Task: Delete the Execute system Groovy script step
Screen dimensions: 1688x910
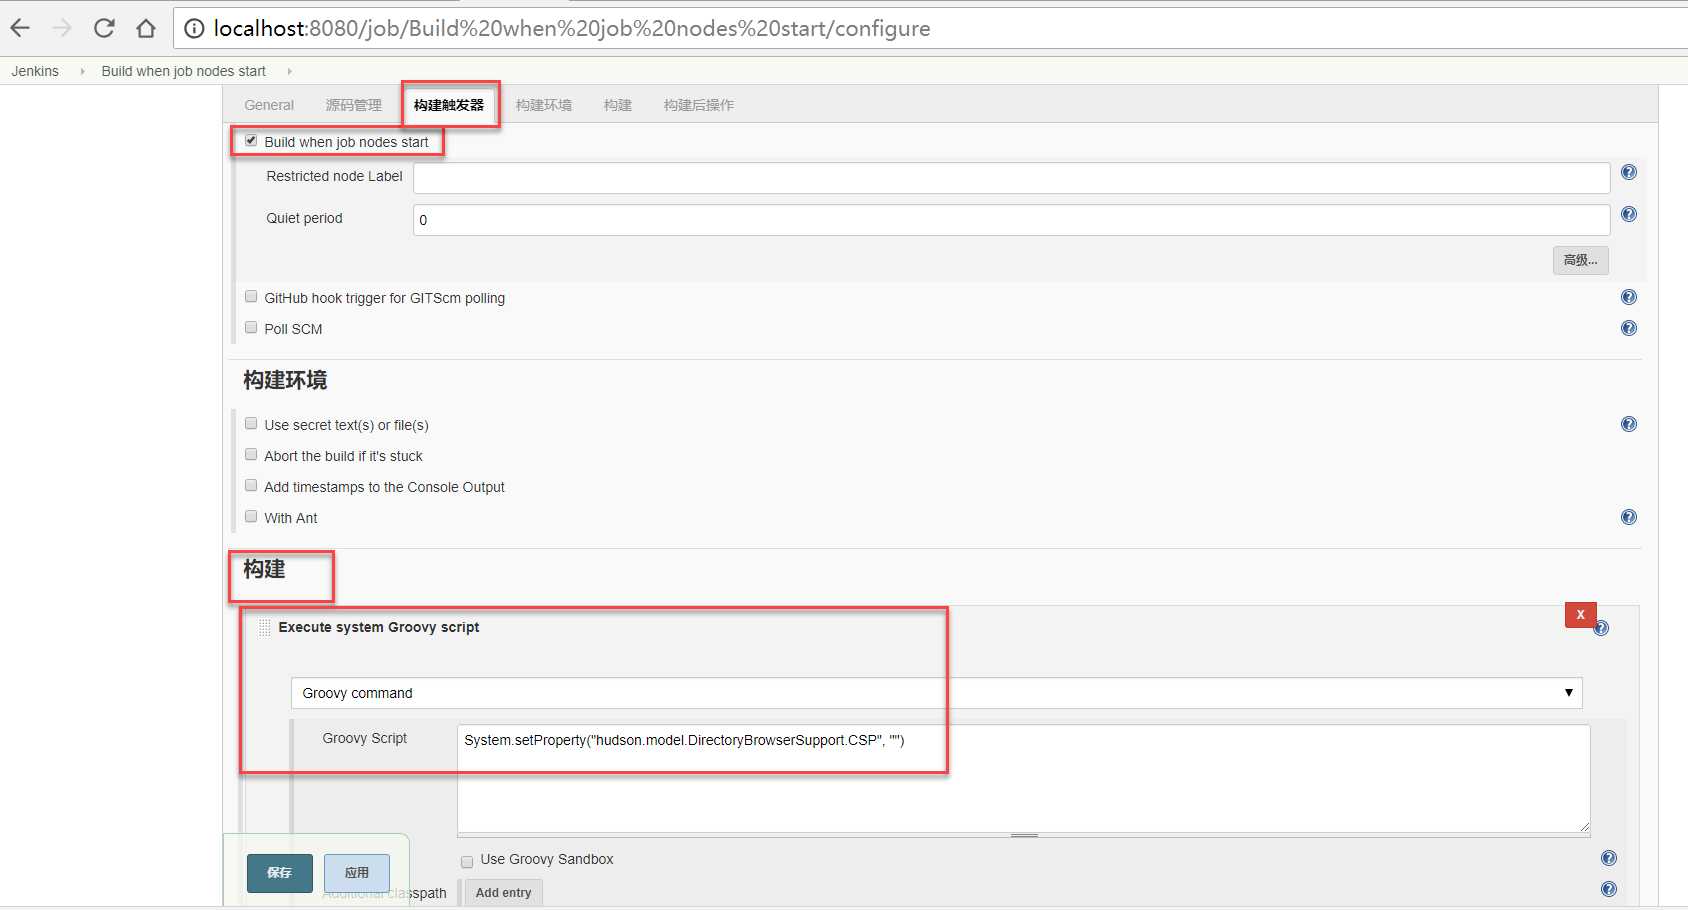Action: pos(1581,615)
